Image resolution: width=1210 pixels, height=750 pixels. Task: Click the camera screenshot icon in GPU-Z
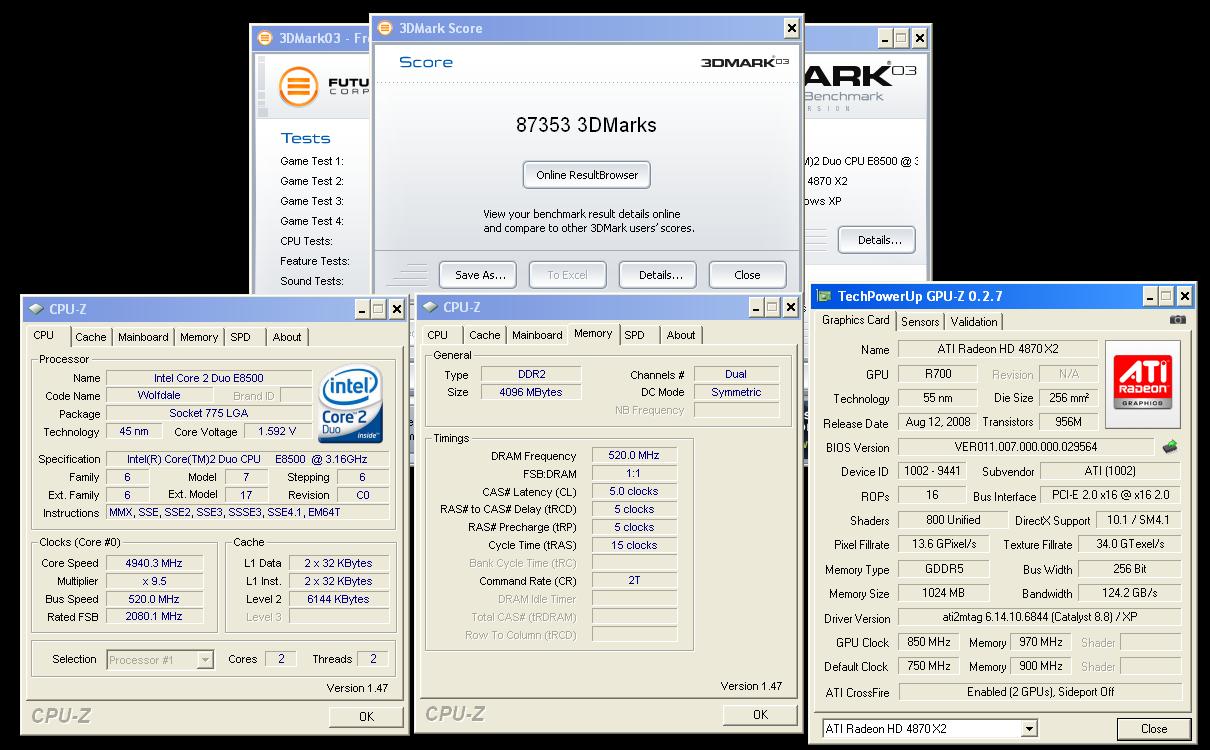pyautogui.click(x=1178, y=320)
